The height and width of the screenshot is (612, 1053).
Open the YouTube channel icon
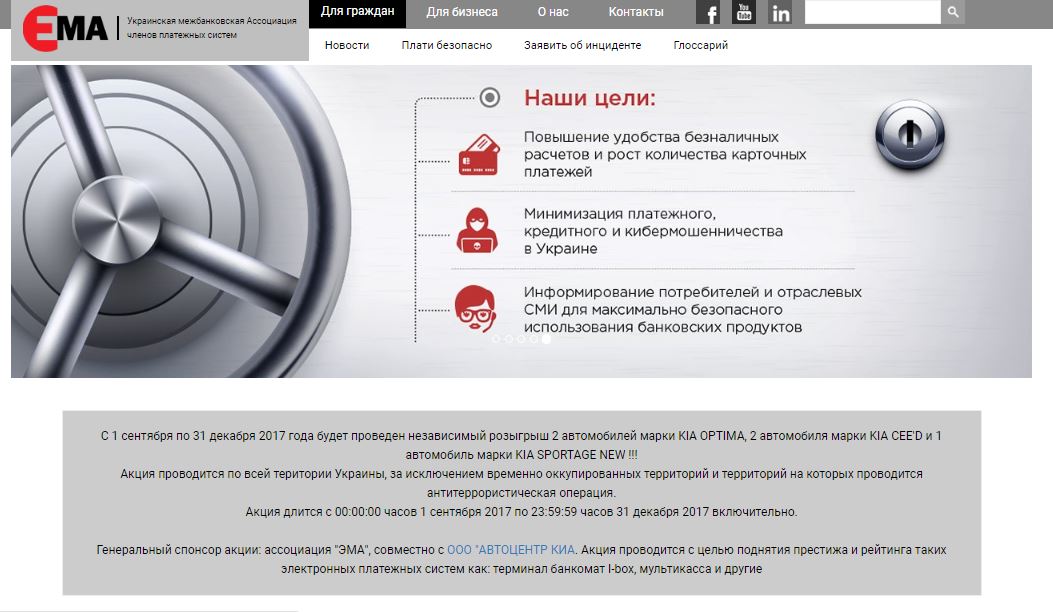[744, 12]
